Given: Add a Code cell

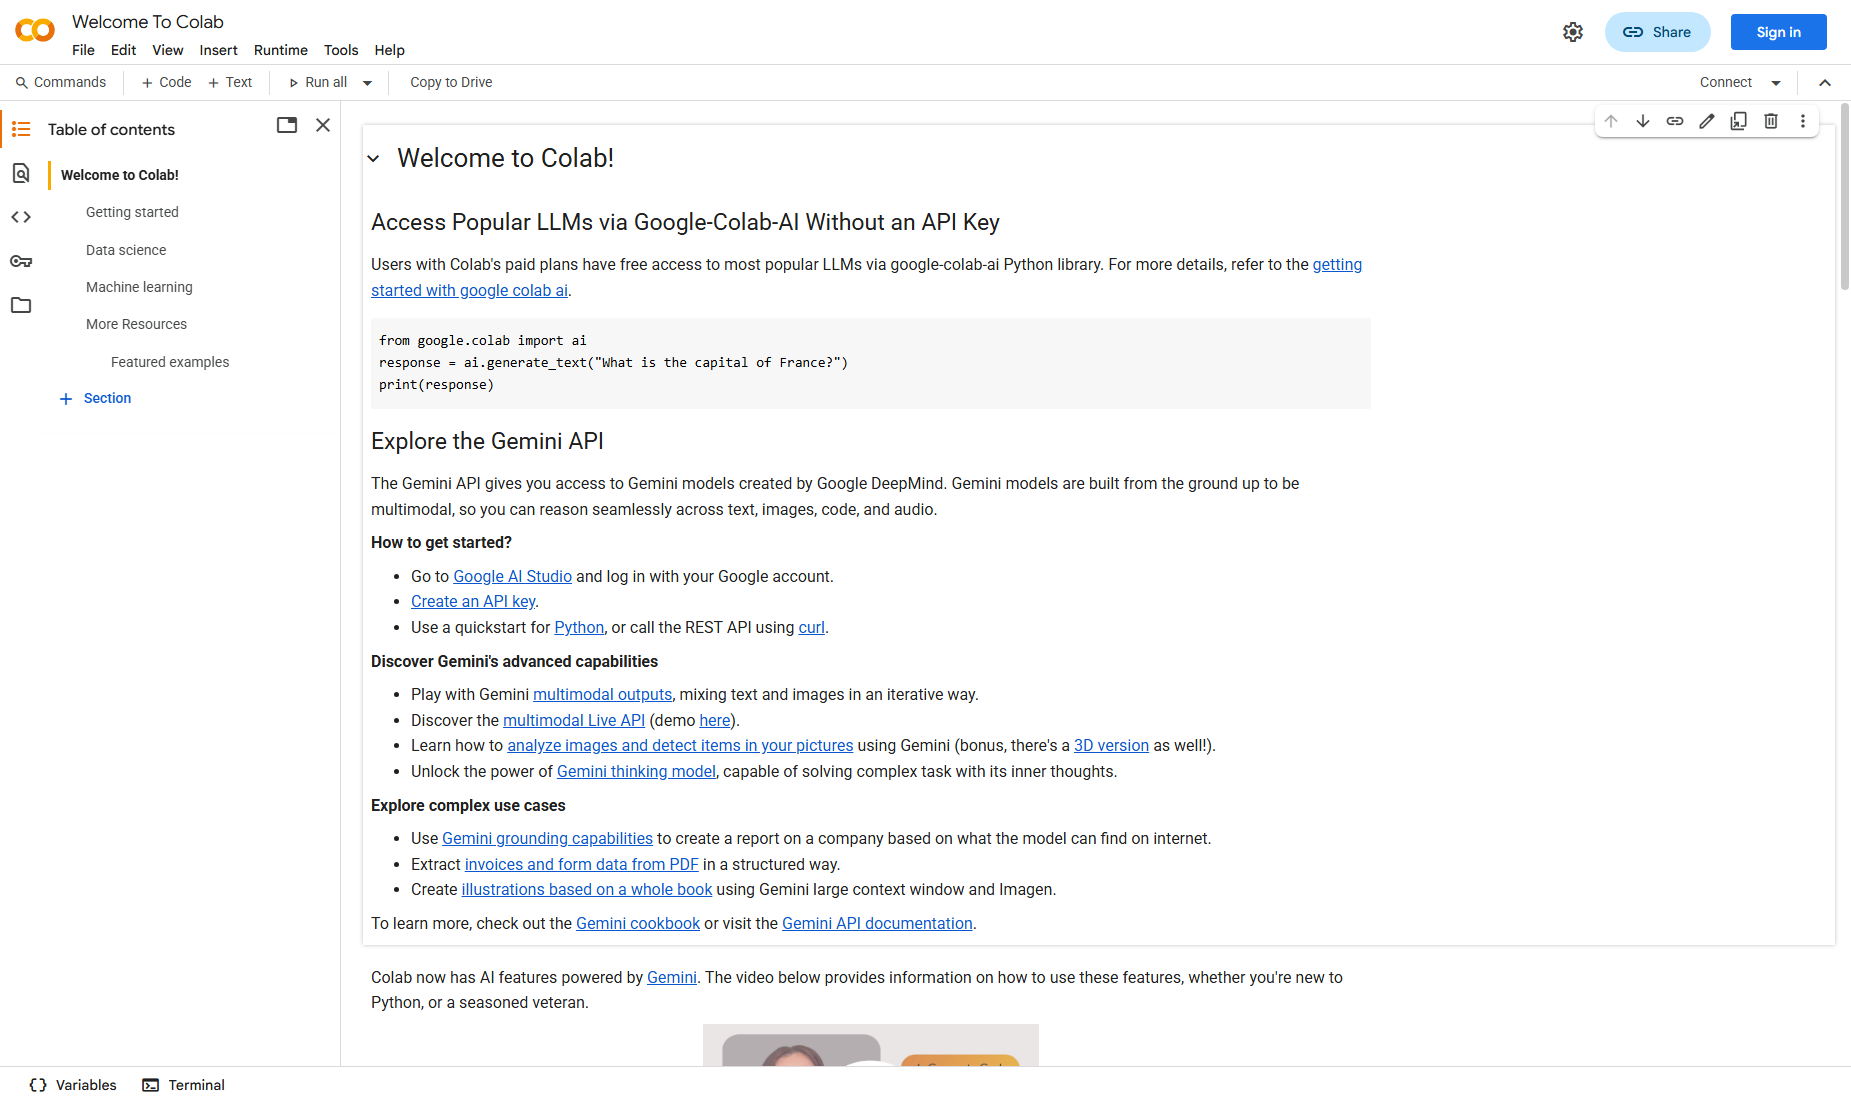Looking at the screenshot, I should [166, 82].
